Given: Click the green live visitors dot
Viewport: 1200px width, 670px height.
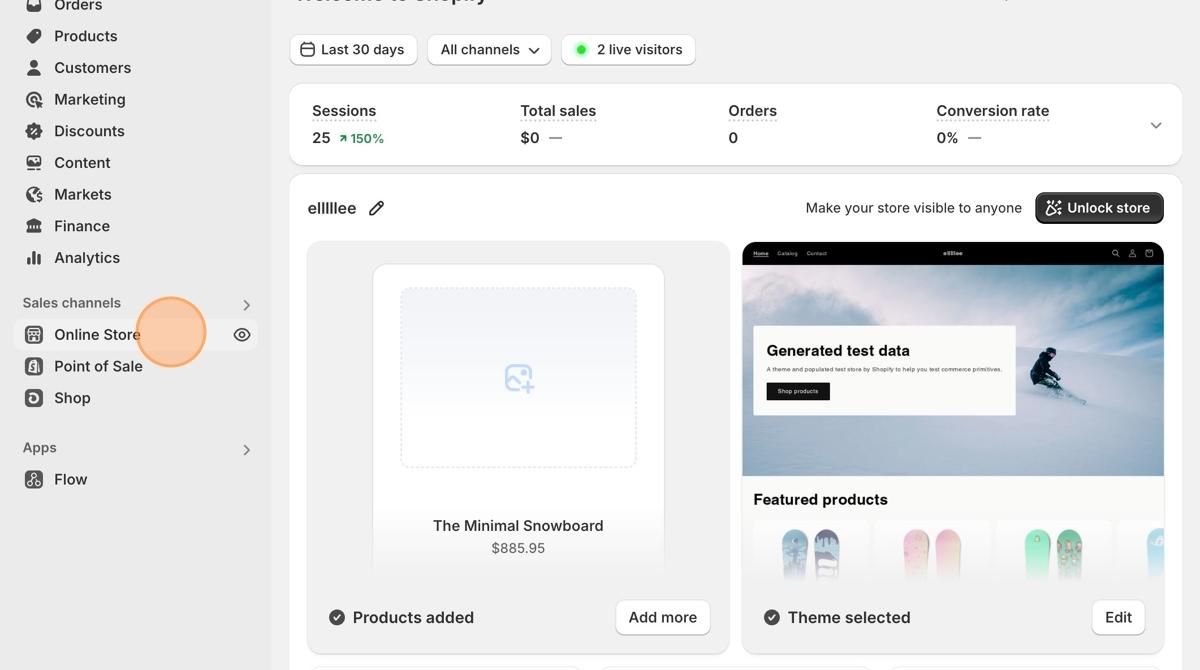Looking at the screenshot, I should pos(581,50).
